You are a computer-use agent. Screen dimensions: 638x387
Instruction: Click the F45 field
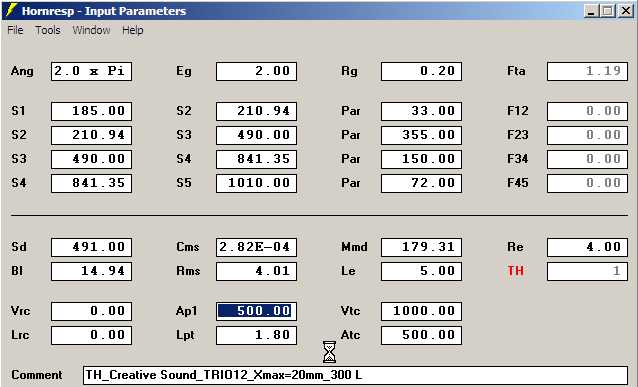587,183
